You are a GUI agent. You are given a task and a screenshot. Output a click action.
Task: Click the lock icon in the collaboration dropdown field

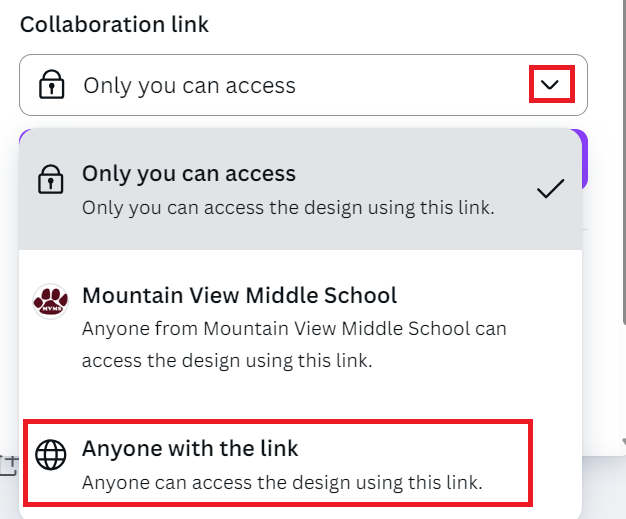click(x=51, y=84)
